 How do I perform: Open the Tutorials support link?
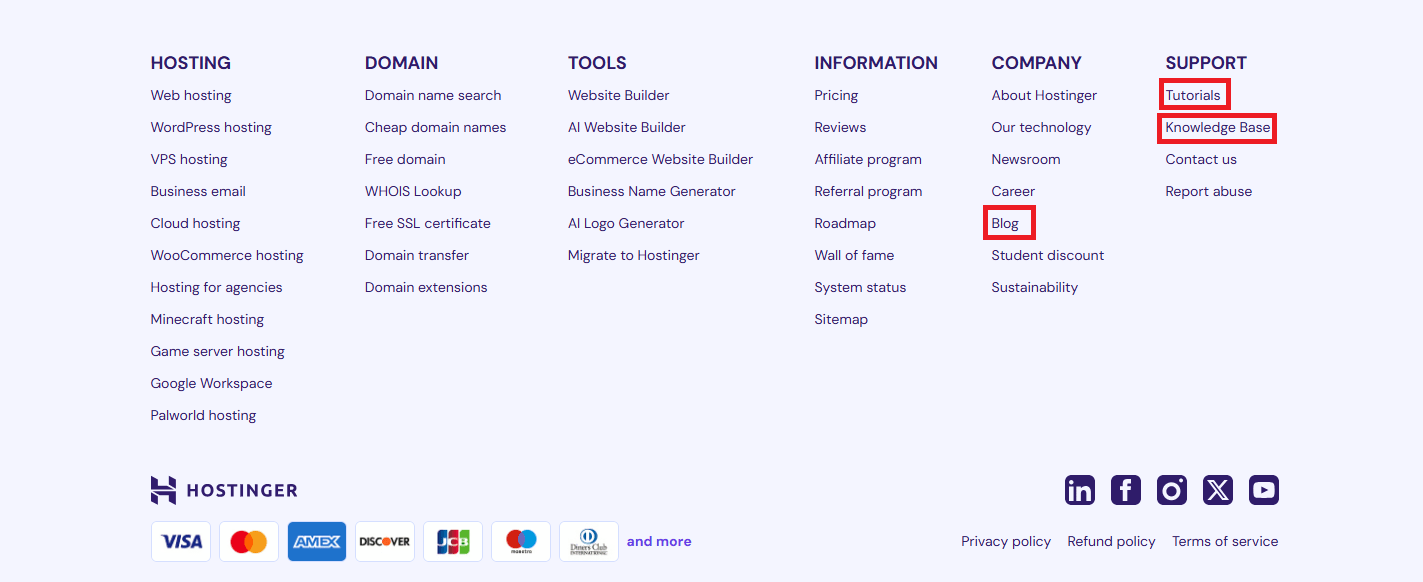point(1193,95)
